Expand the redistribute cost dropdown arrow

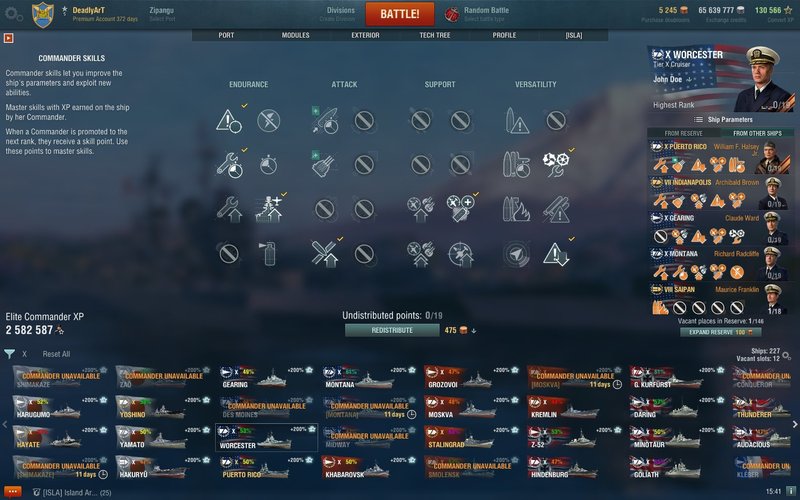(473, 331)
